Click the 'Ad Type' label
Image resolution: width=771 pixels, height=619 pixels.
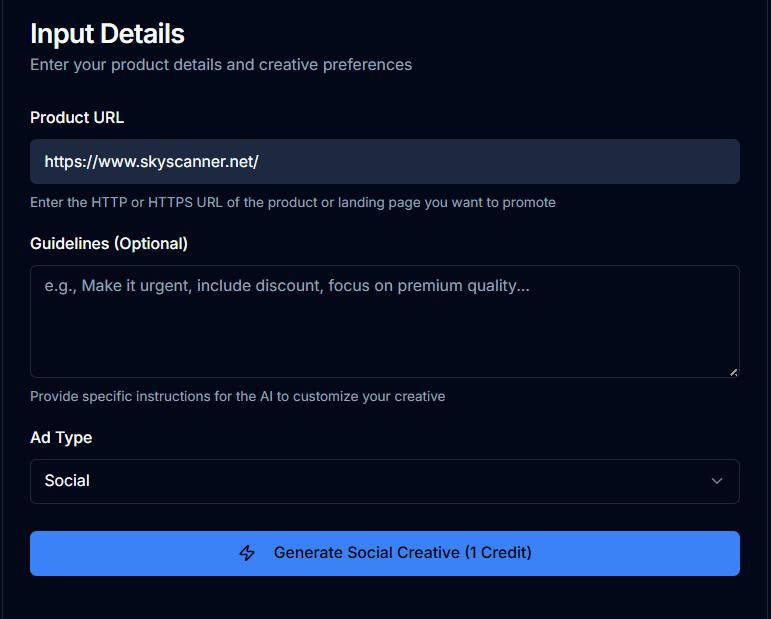(x=61, y=438)
